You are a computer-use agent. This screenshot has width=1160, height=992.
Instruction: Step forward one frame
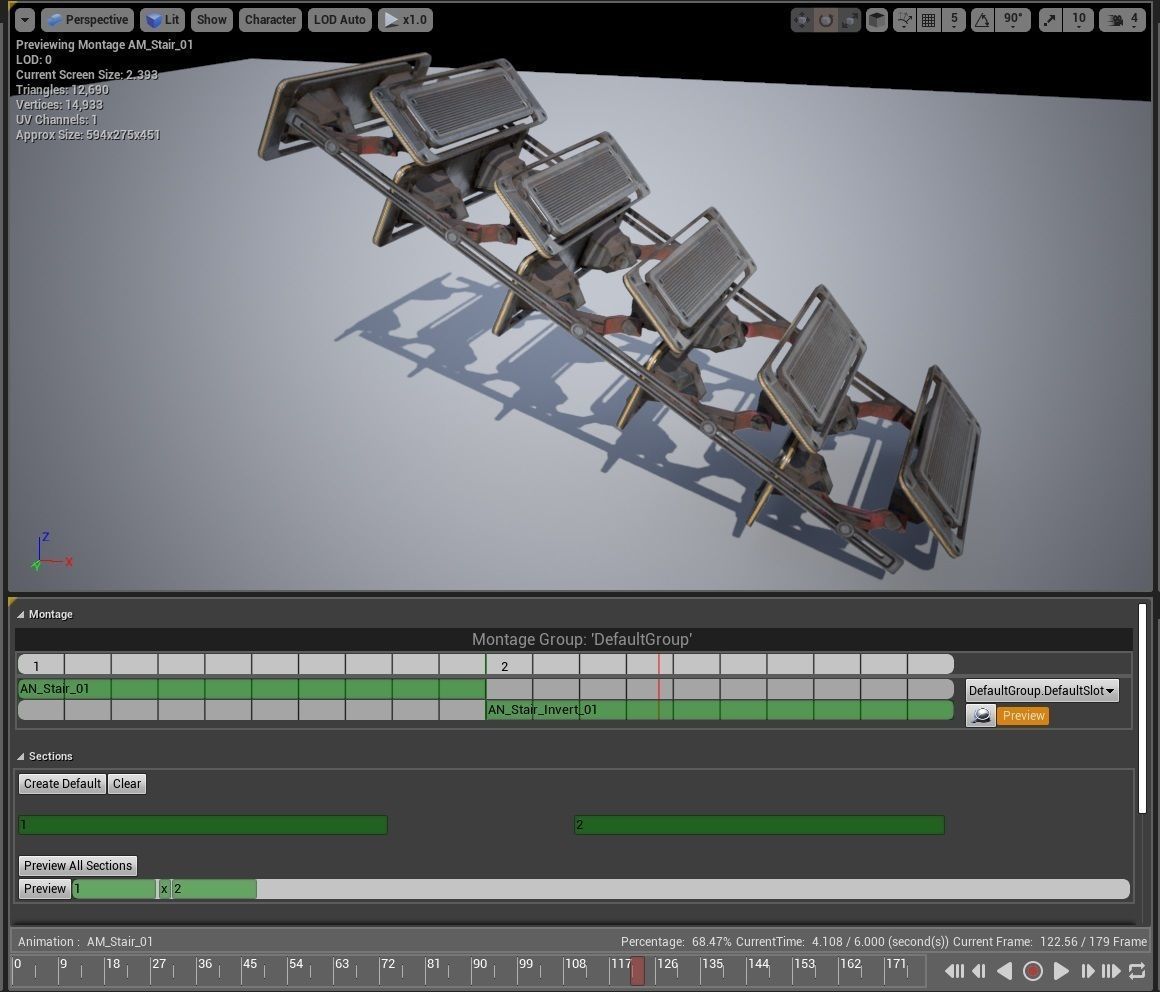(1088, 971)
